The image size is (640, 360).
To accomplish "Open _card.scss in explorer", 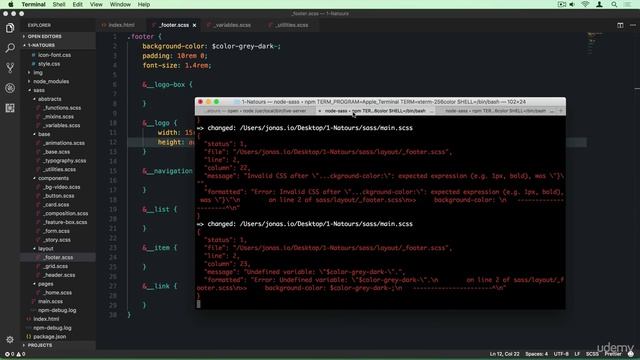I will point(57,205).
